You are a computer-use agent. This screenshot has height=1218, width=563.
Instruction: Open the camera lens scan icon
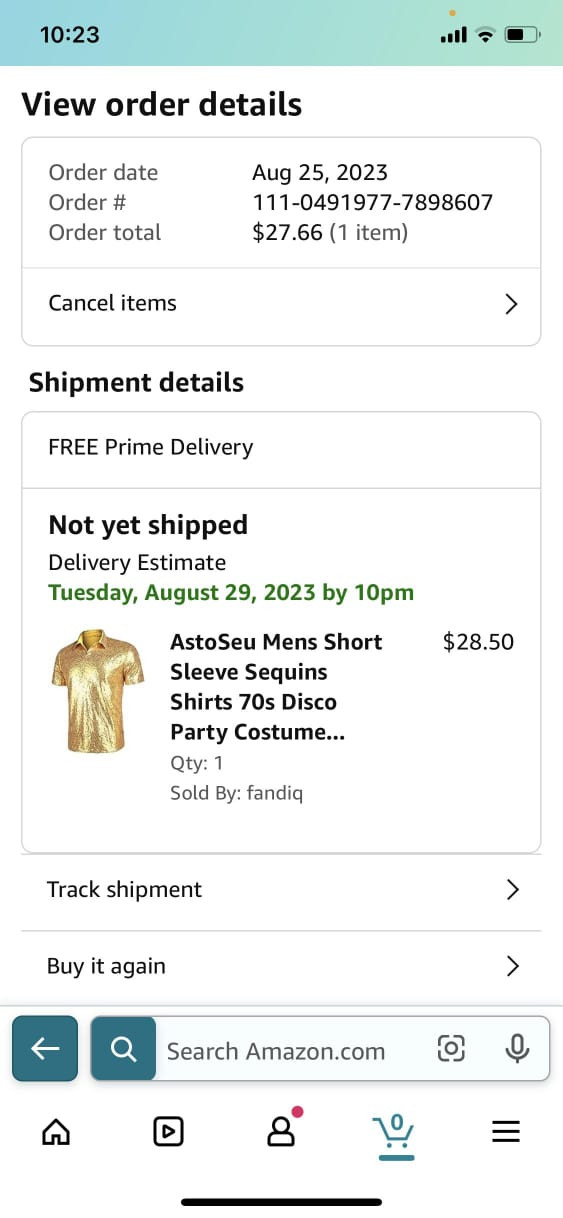click(x=452, y=1049)
